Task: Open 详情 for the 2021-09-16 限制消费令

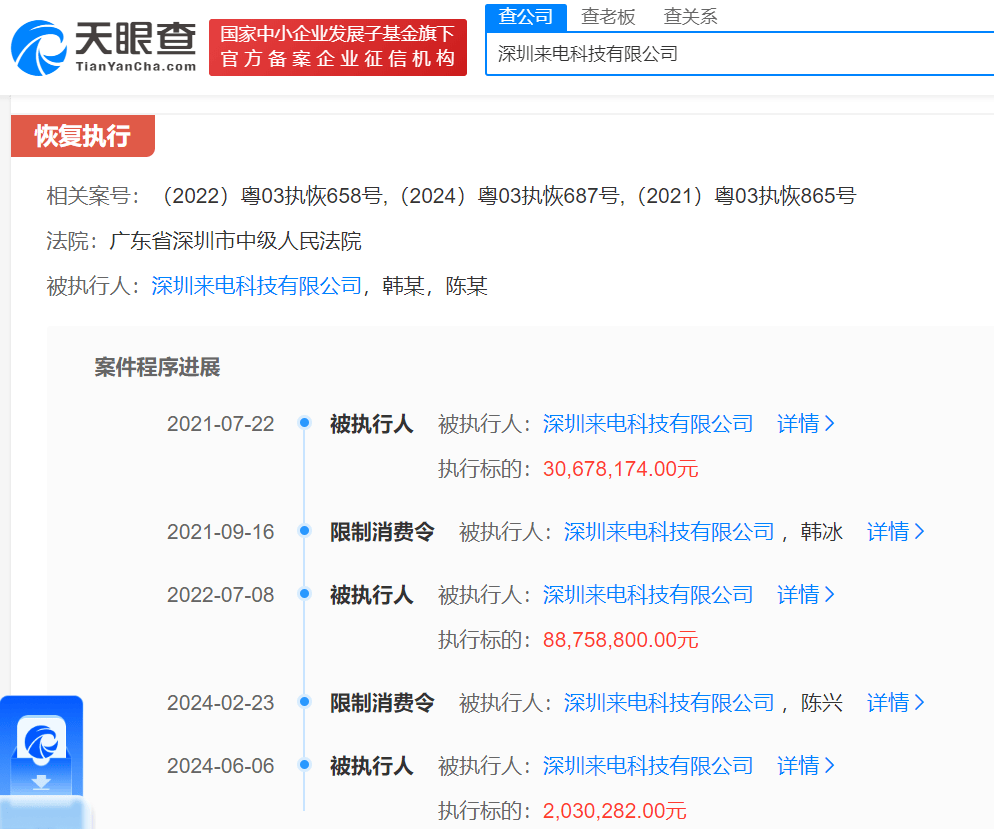Action: pyautogui.click(x=895, y=532)
